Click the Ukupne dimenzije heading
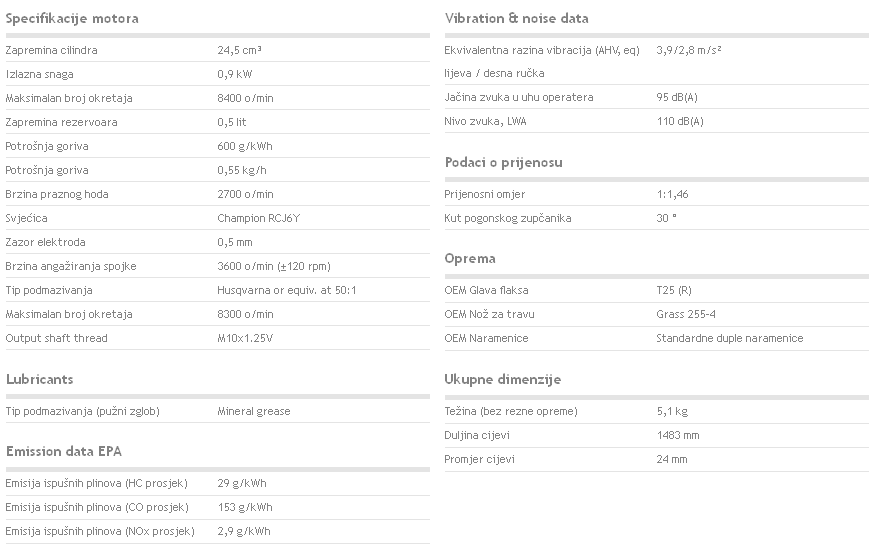 [x=503, y=379]
